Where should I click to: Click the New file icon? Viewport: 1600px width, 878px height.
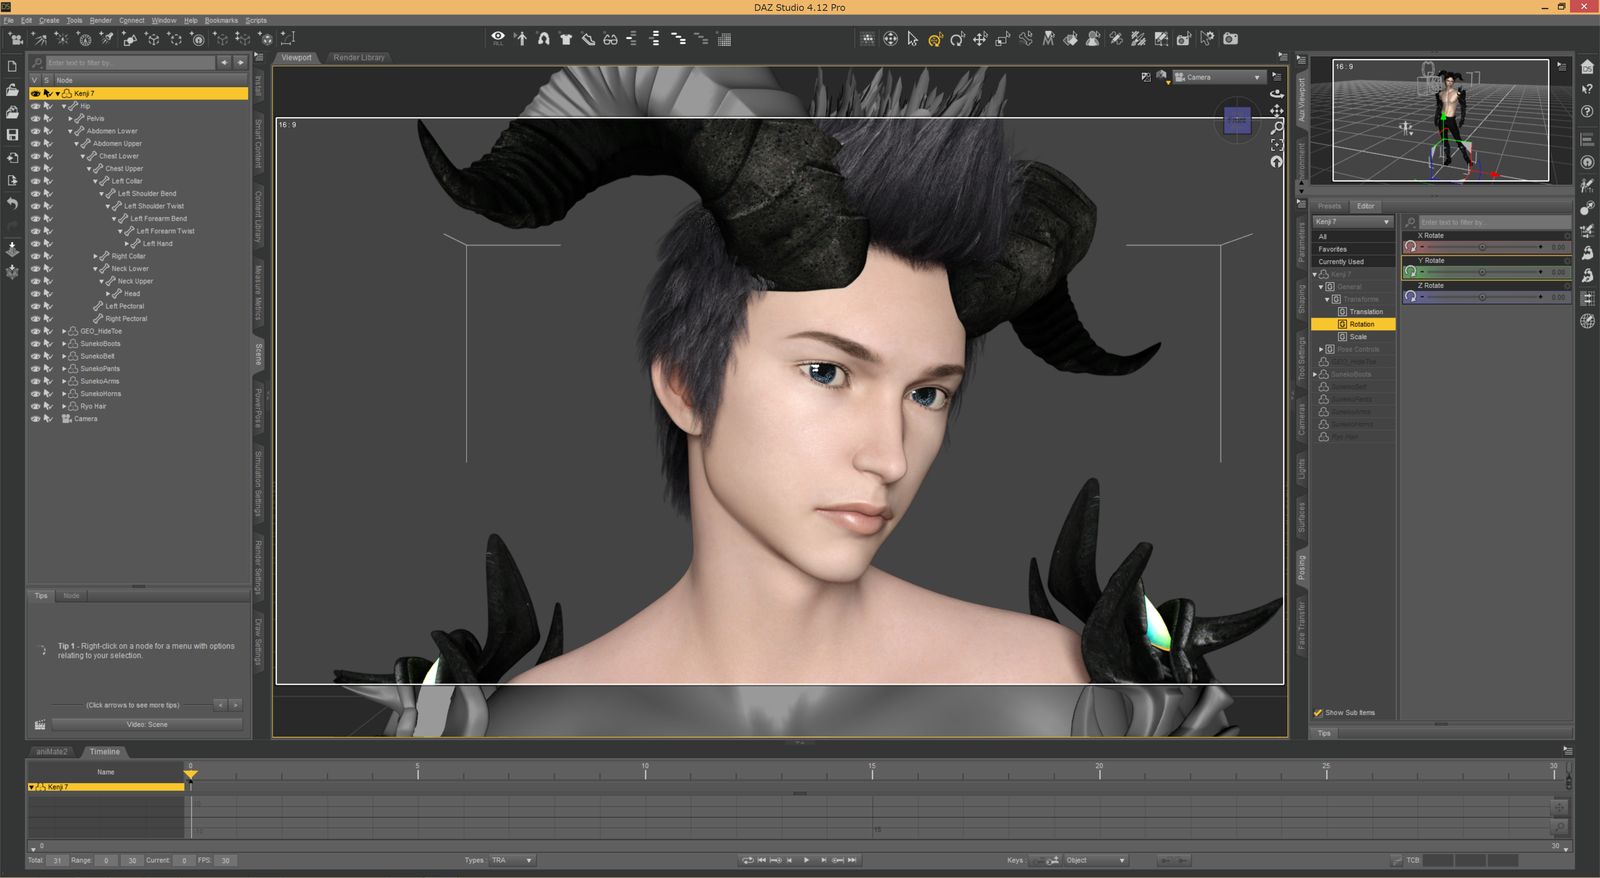pos(12,66)
